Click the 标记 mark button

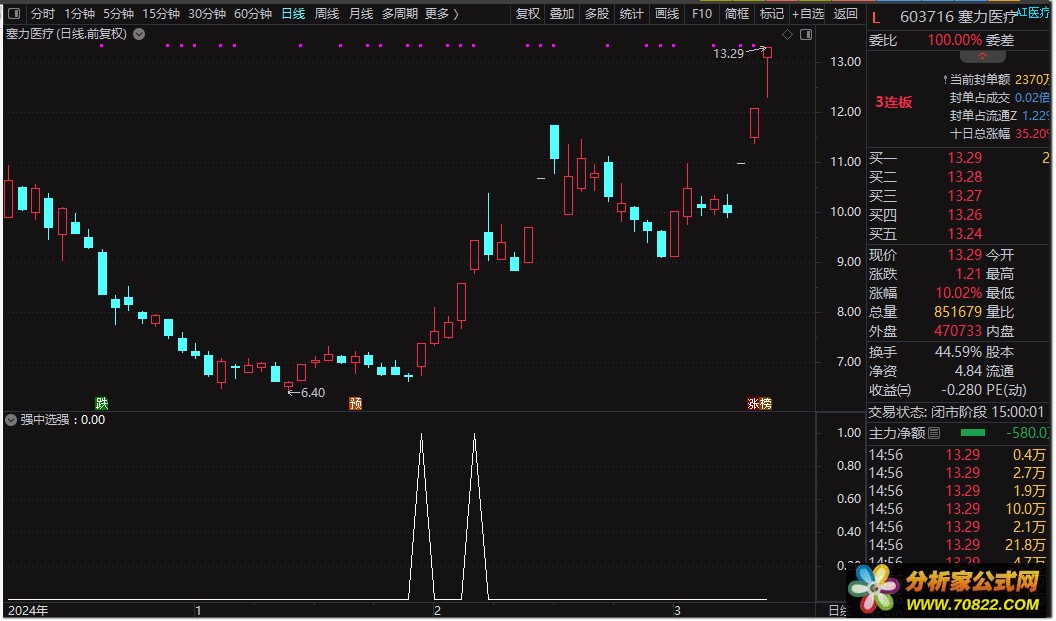tap(772, 13)
